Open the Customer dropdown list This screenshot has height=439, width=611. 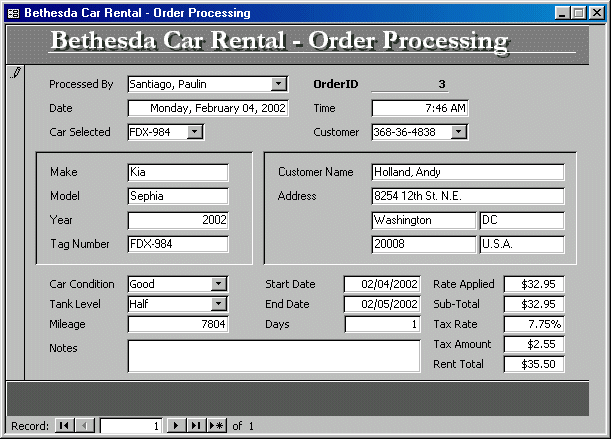[x=459, y=132]
